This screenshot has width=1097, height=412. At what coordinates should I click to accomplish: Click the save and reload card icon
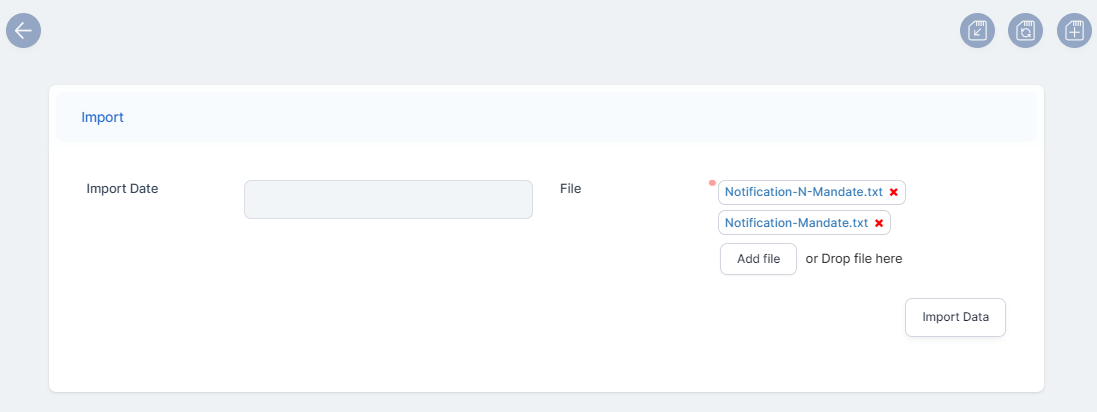(1025, 31)
